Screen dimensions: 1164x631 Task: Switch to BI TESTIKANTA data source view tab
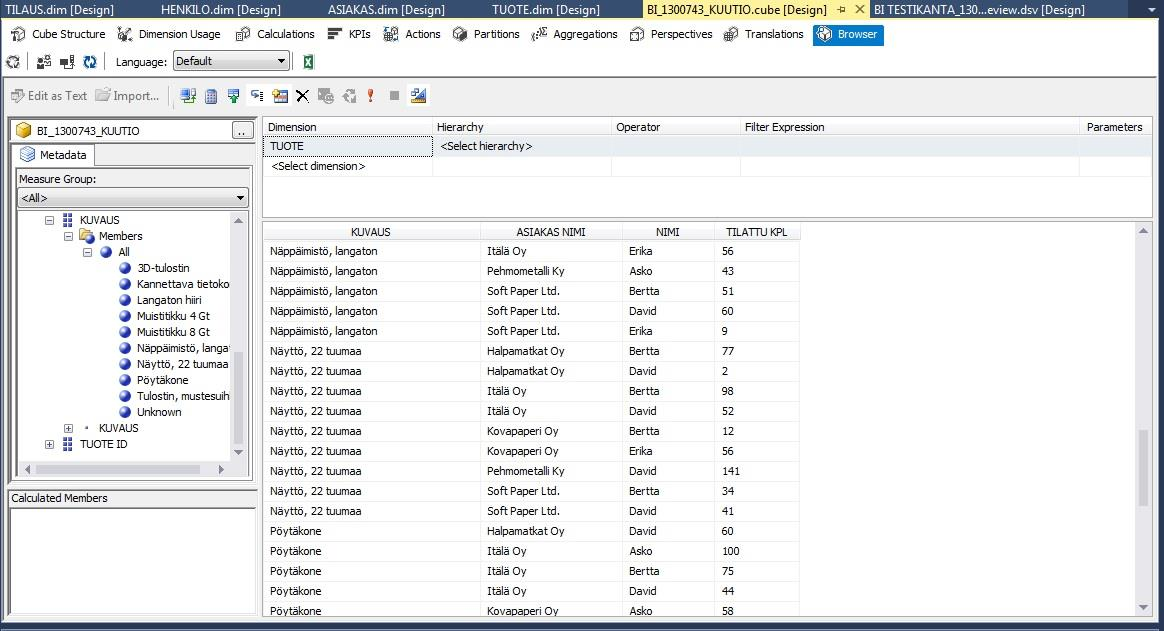coord(979,10)
